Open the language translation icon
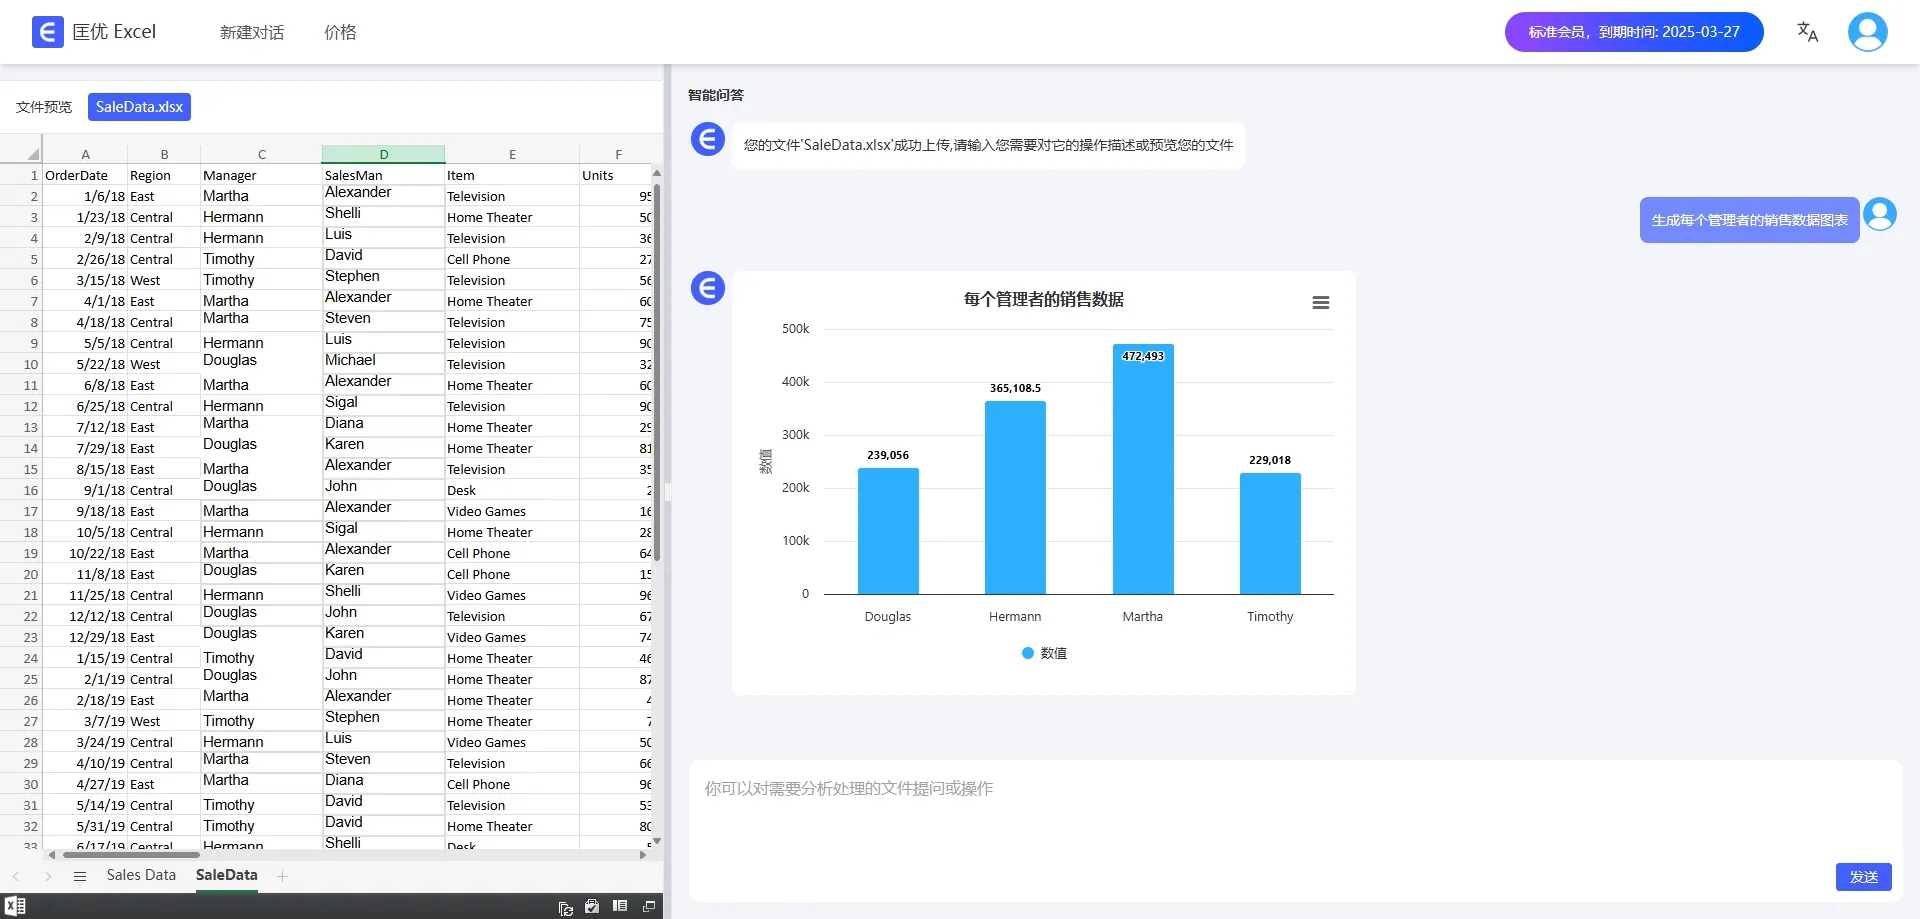 click(x=1807, y=32)
